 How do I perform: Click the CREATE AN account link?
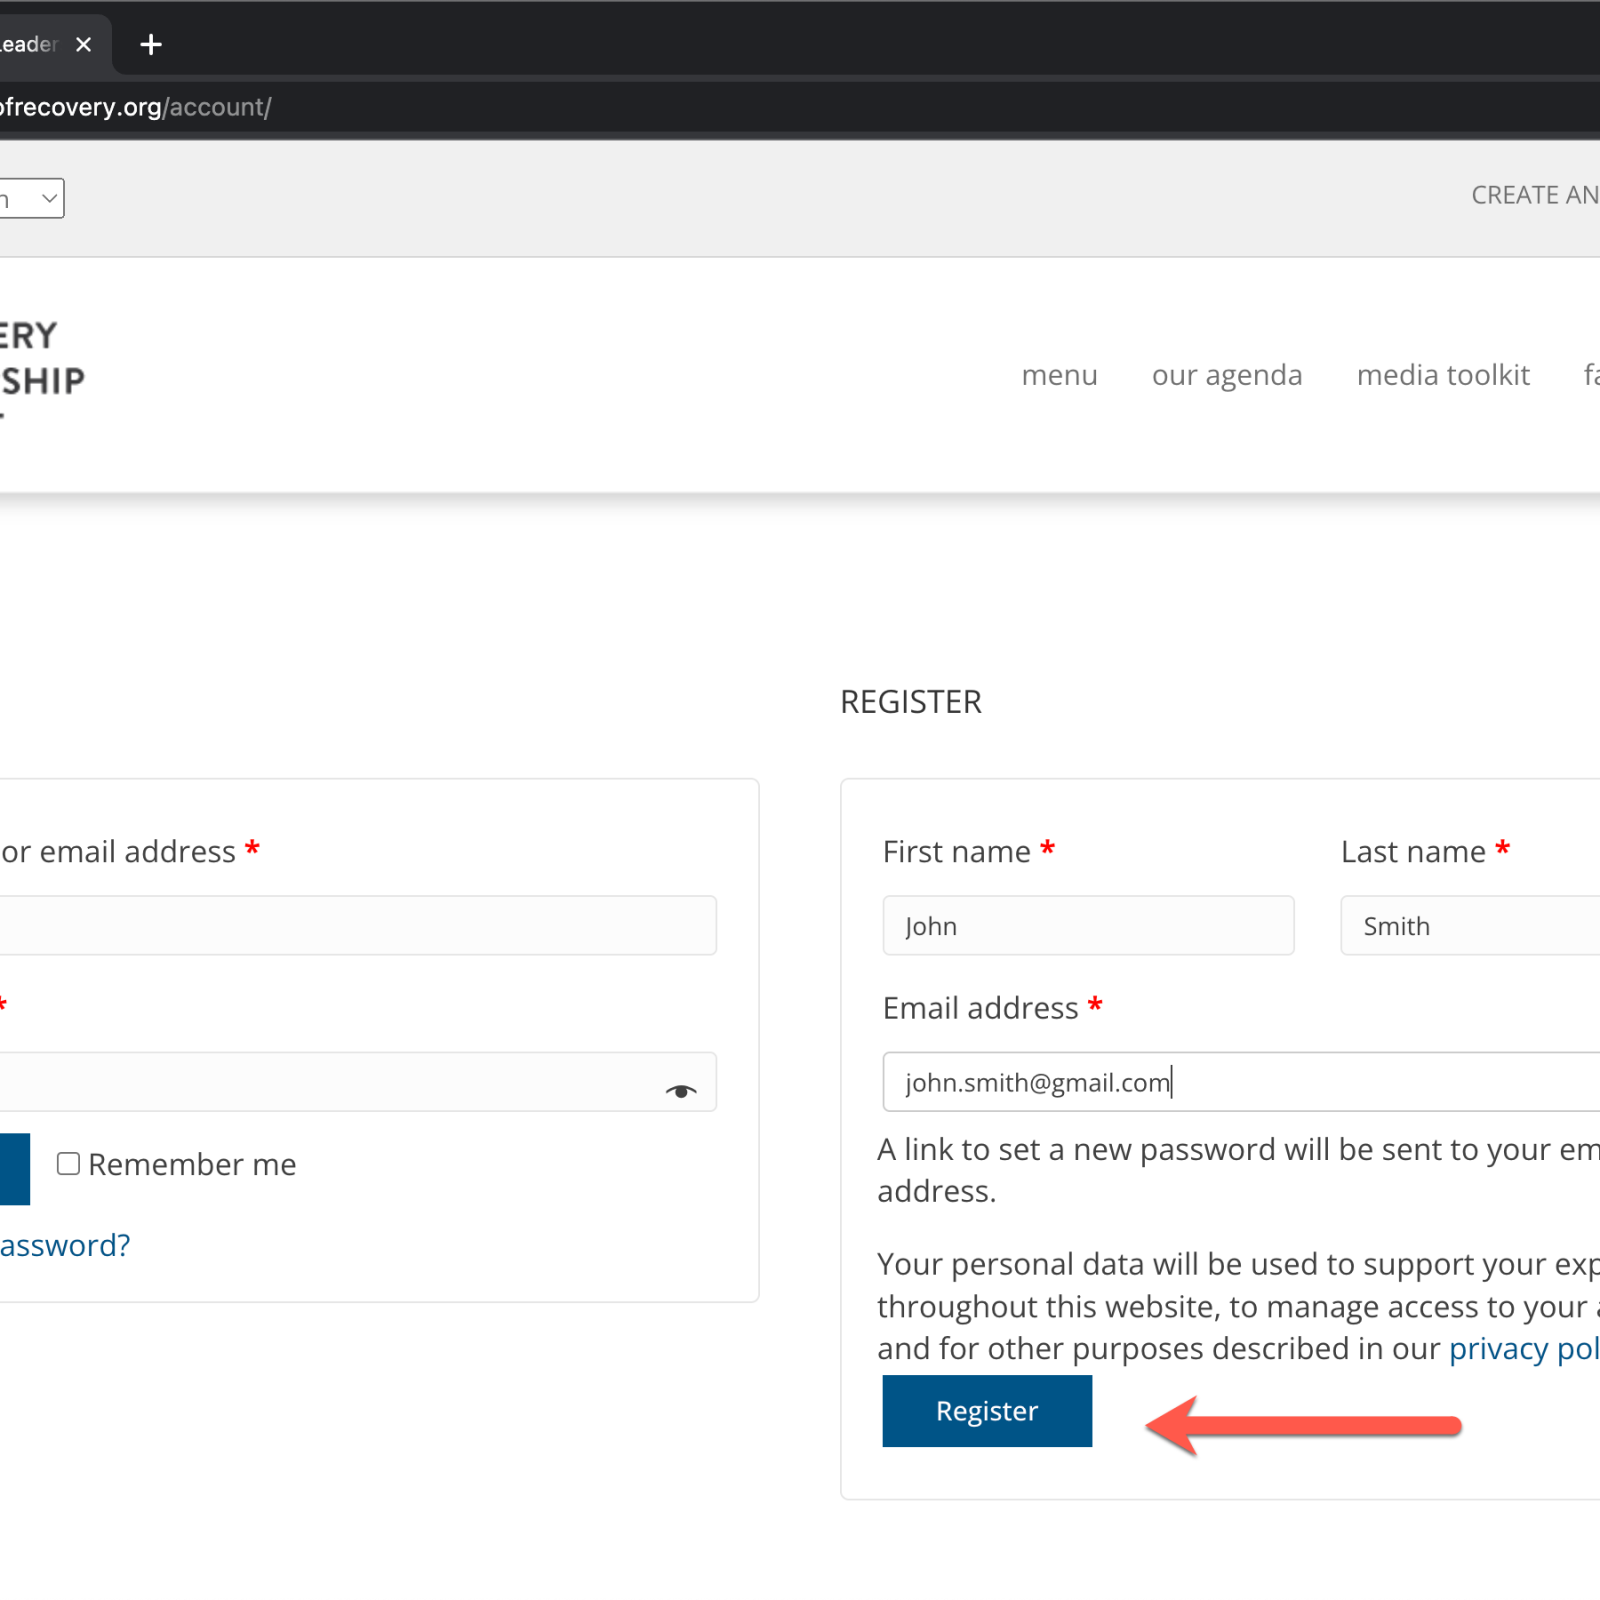(1534, 195)
